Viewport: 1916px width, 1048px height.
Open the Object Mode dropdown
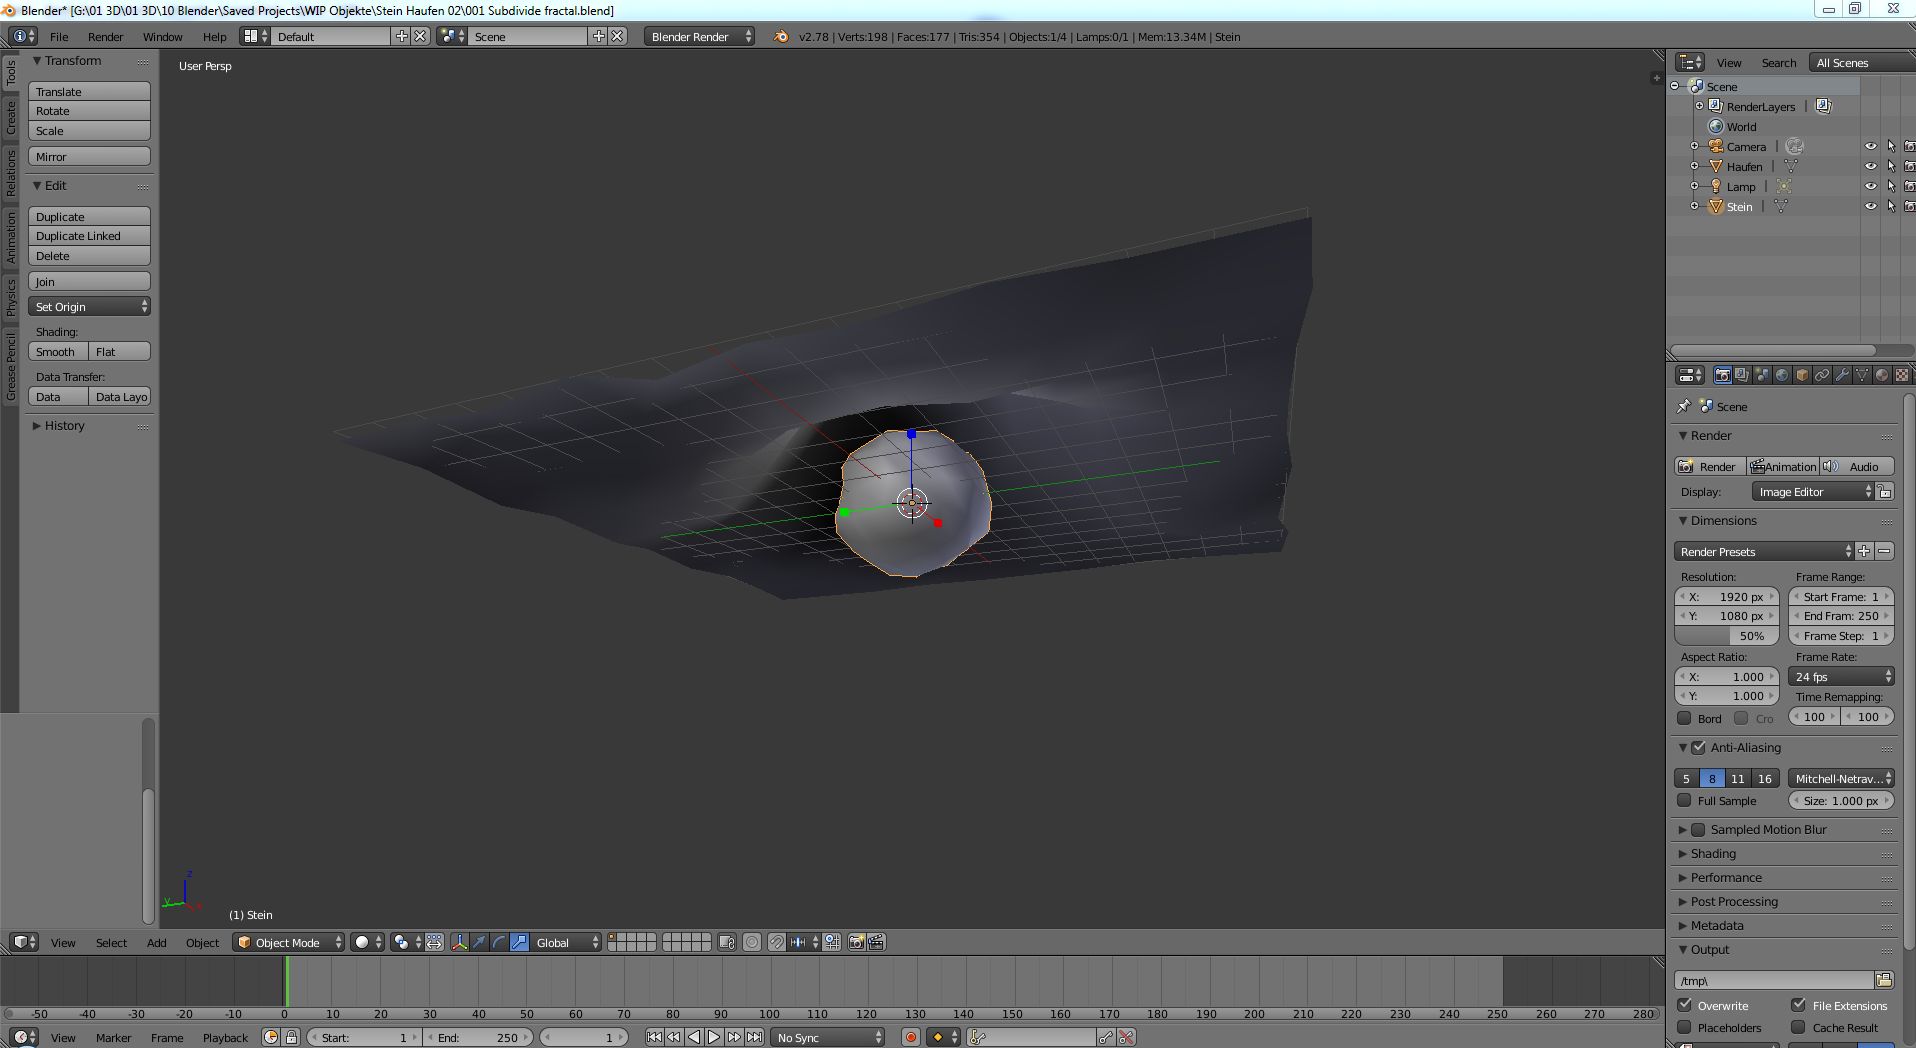(x=288, y=942)
